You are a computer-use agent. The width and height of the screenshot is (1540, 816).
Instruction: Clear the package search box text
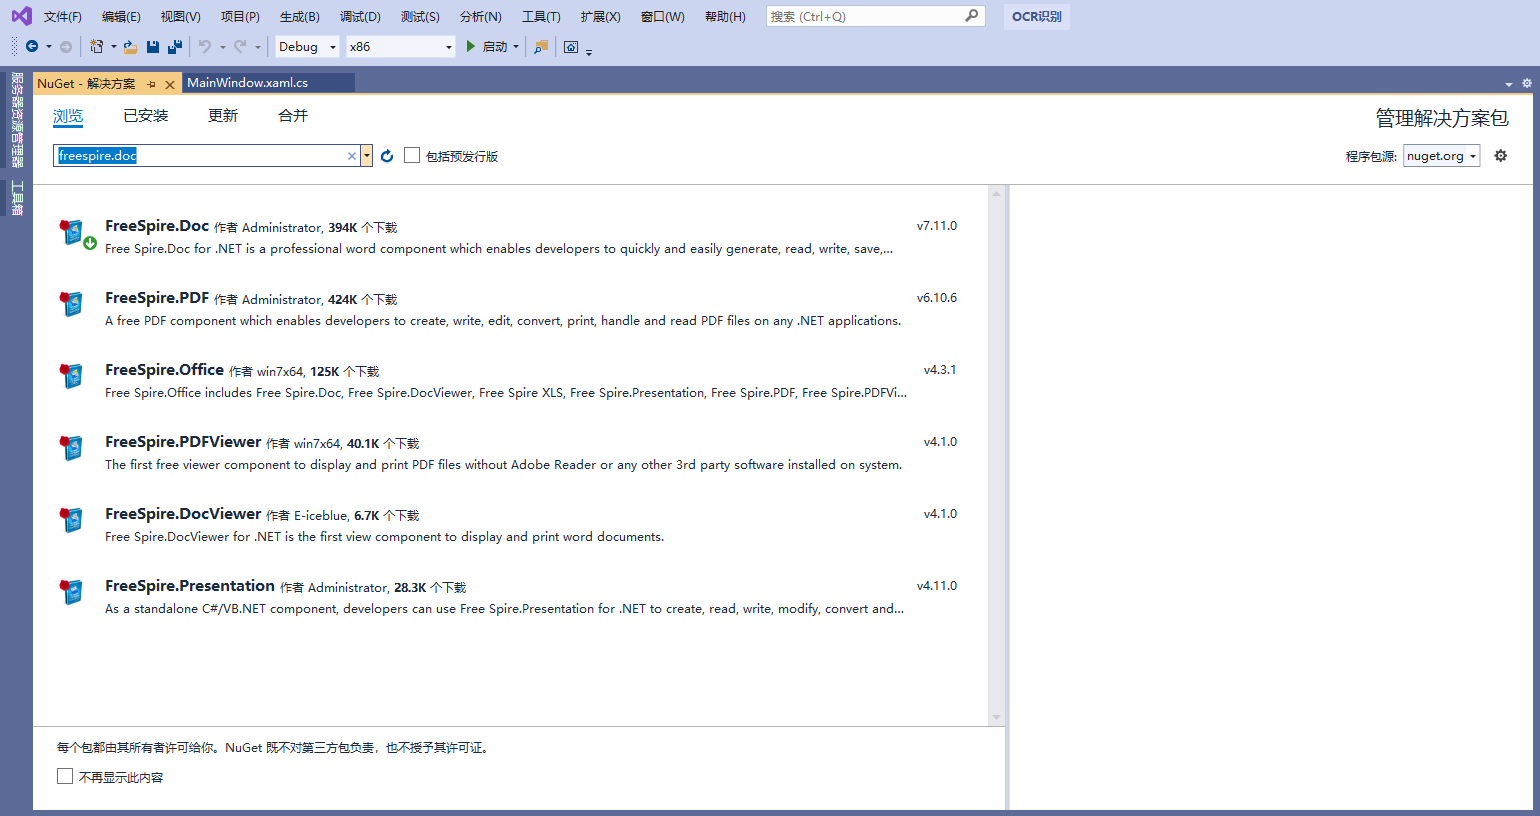[x=352, y=156]
